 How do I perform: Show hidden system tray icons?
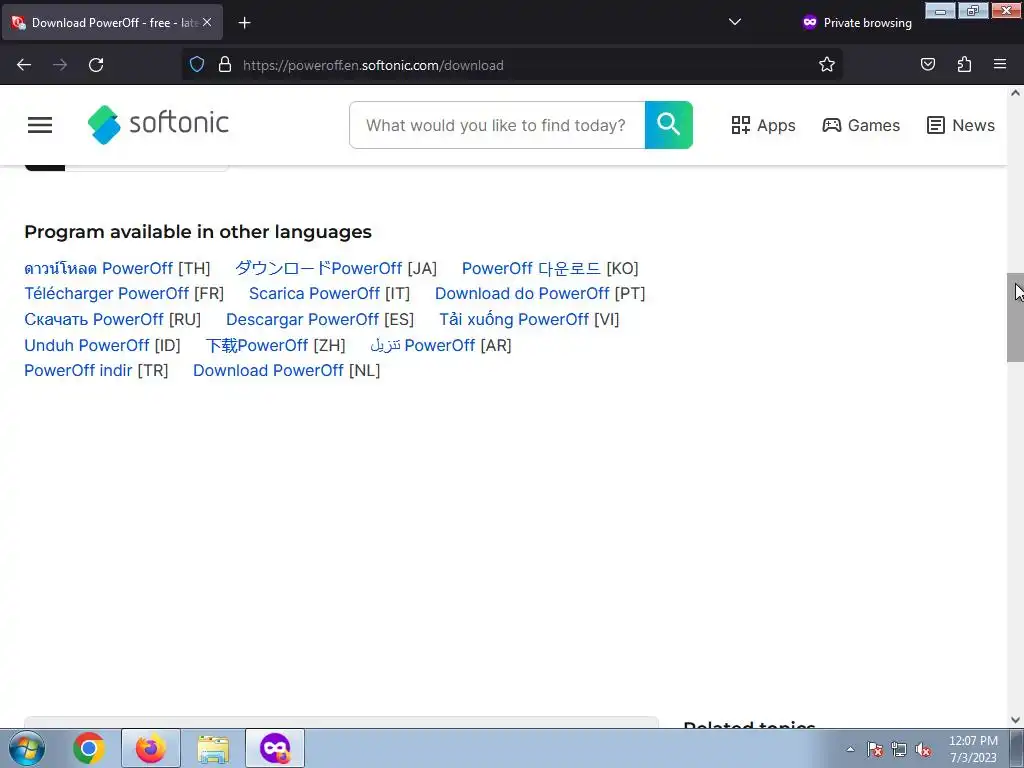coord(850,749)
